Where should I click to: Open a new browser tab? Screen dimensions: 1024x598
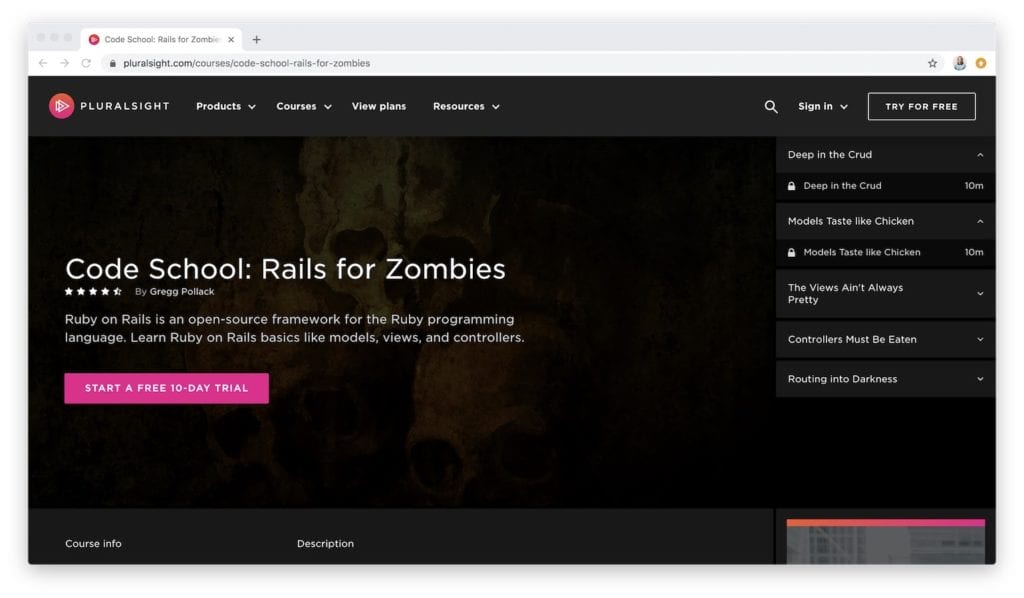(x=257, y=40)
